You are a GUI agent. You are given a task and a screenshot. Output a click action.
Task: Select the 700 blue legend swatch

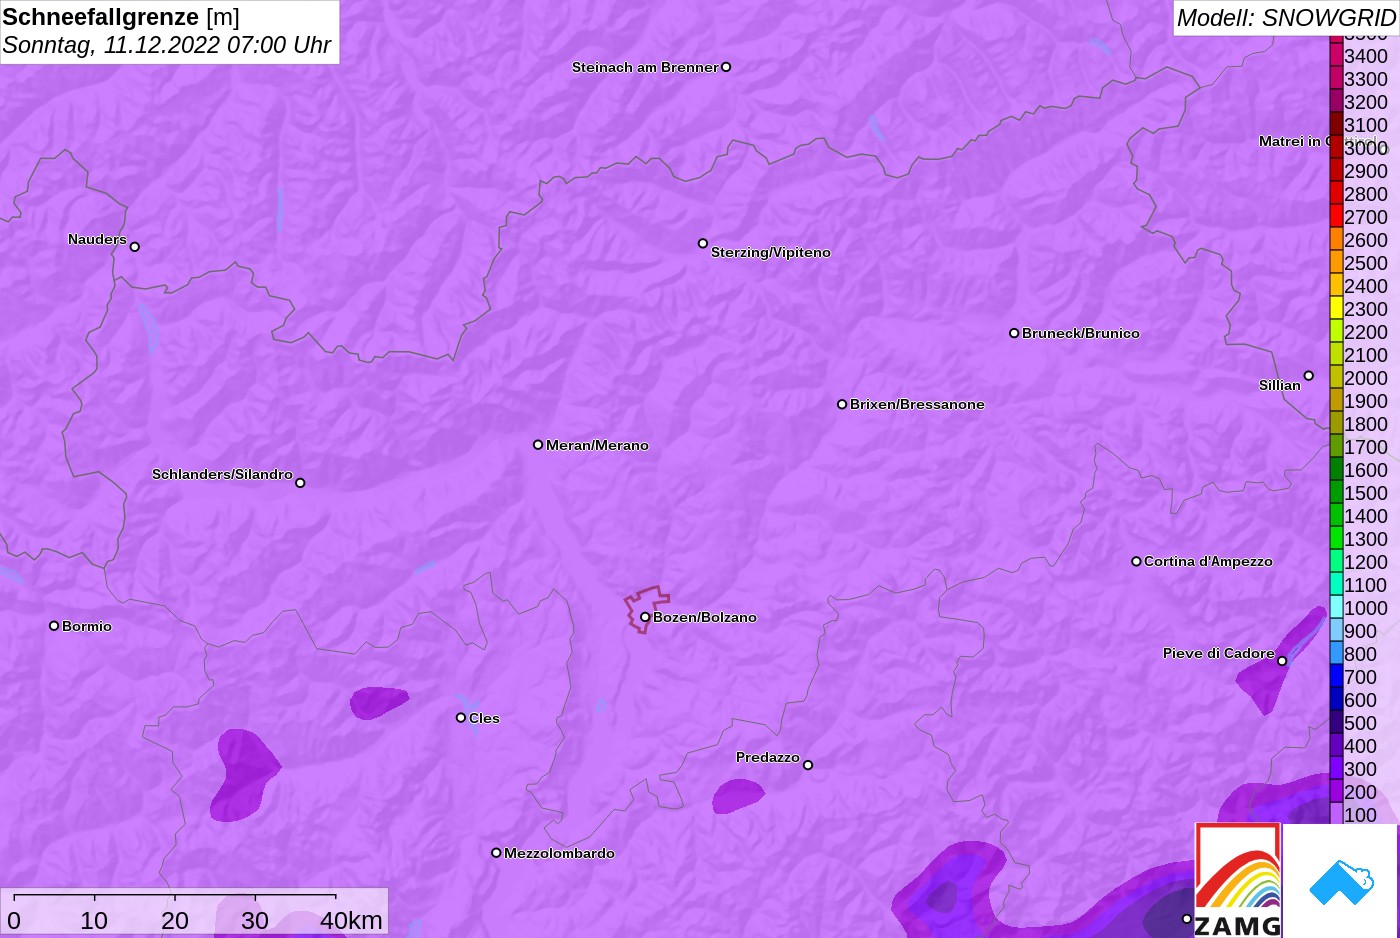[1336, 676]
